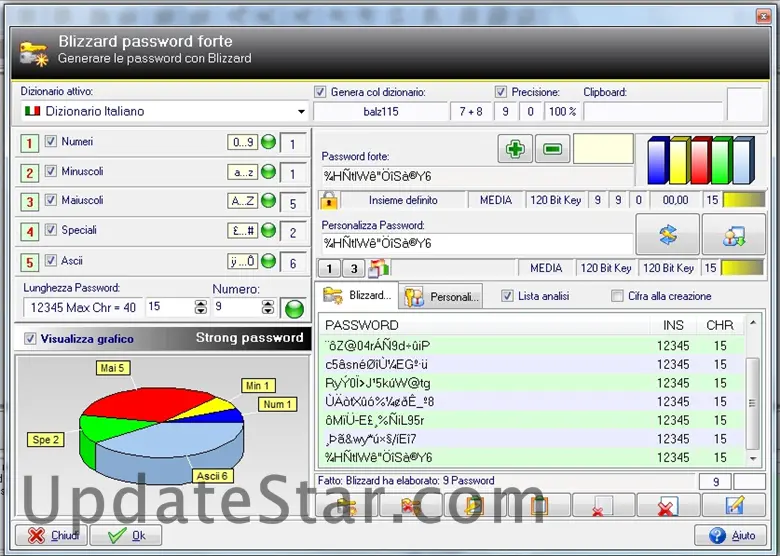
Task: Click the blue bar in color chart
Action: tap(658, 161)
